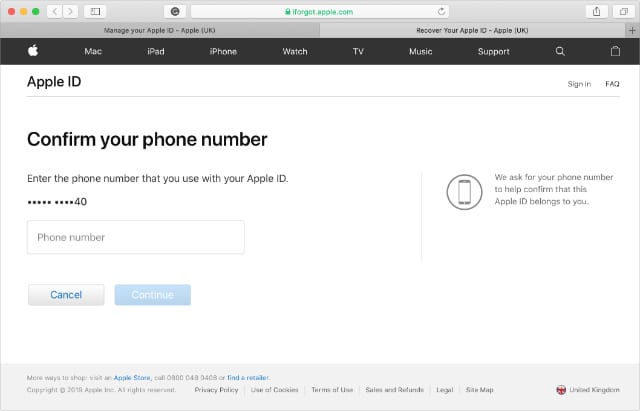Open the Music menu item
The image size is (640, 411).
pyautogui.click(x=420, y=51)
